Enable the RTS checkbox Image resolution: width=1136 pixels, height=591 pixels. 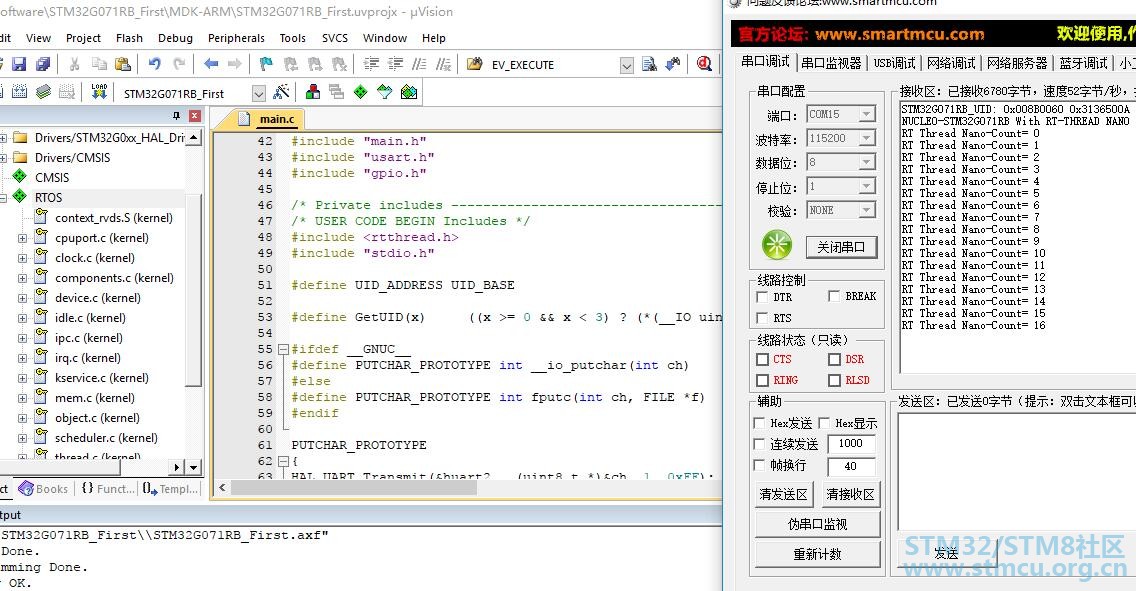click(762, 318)
